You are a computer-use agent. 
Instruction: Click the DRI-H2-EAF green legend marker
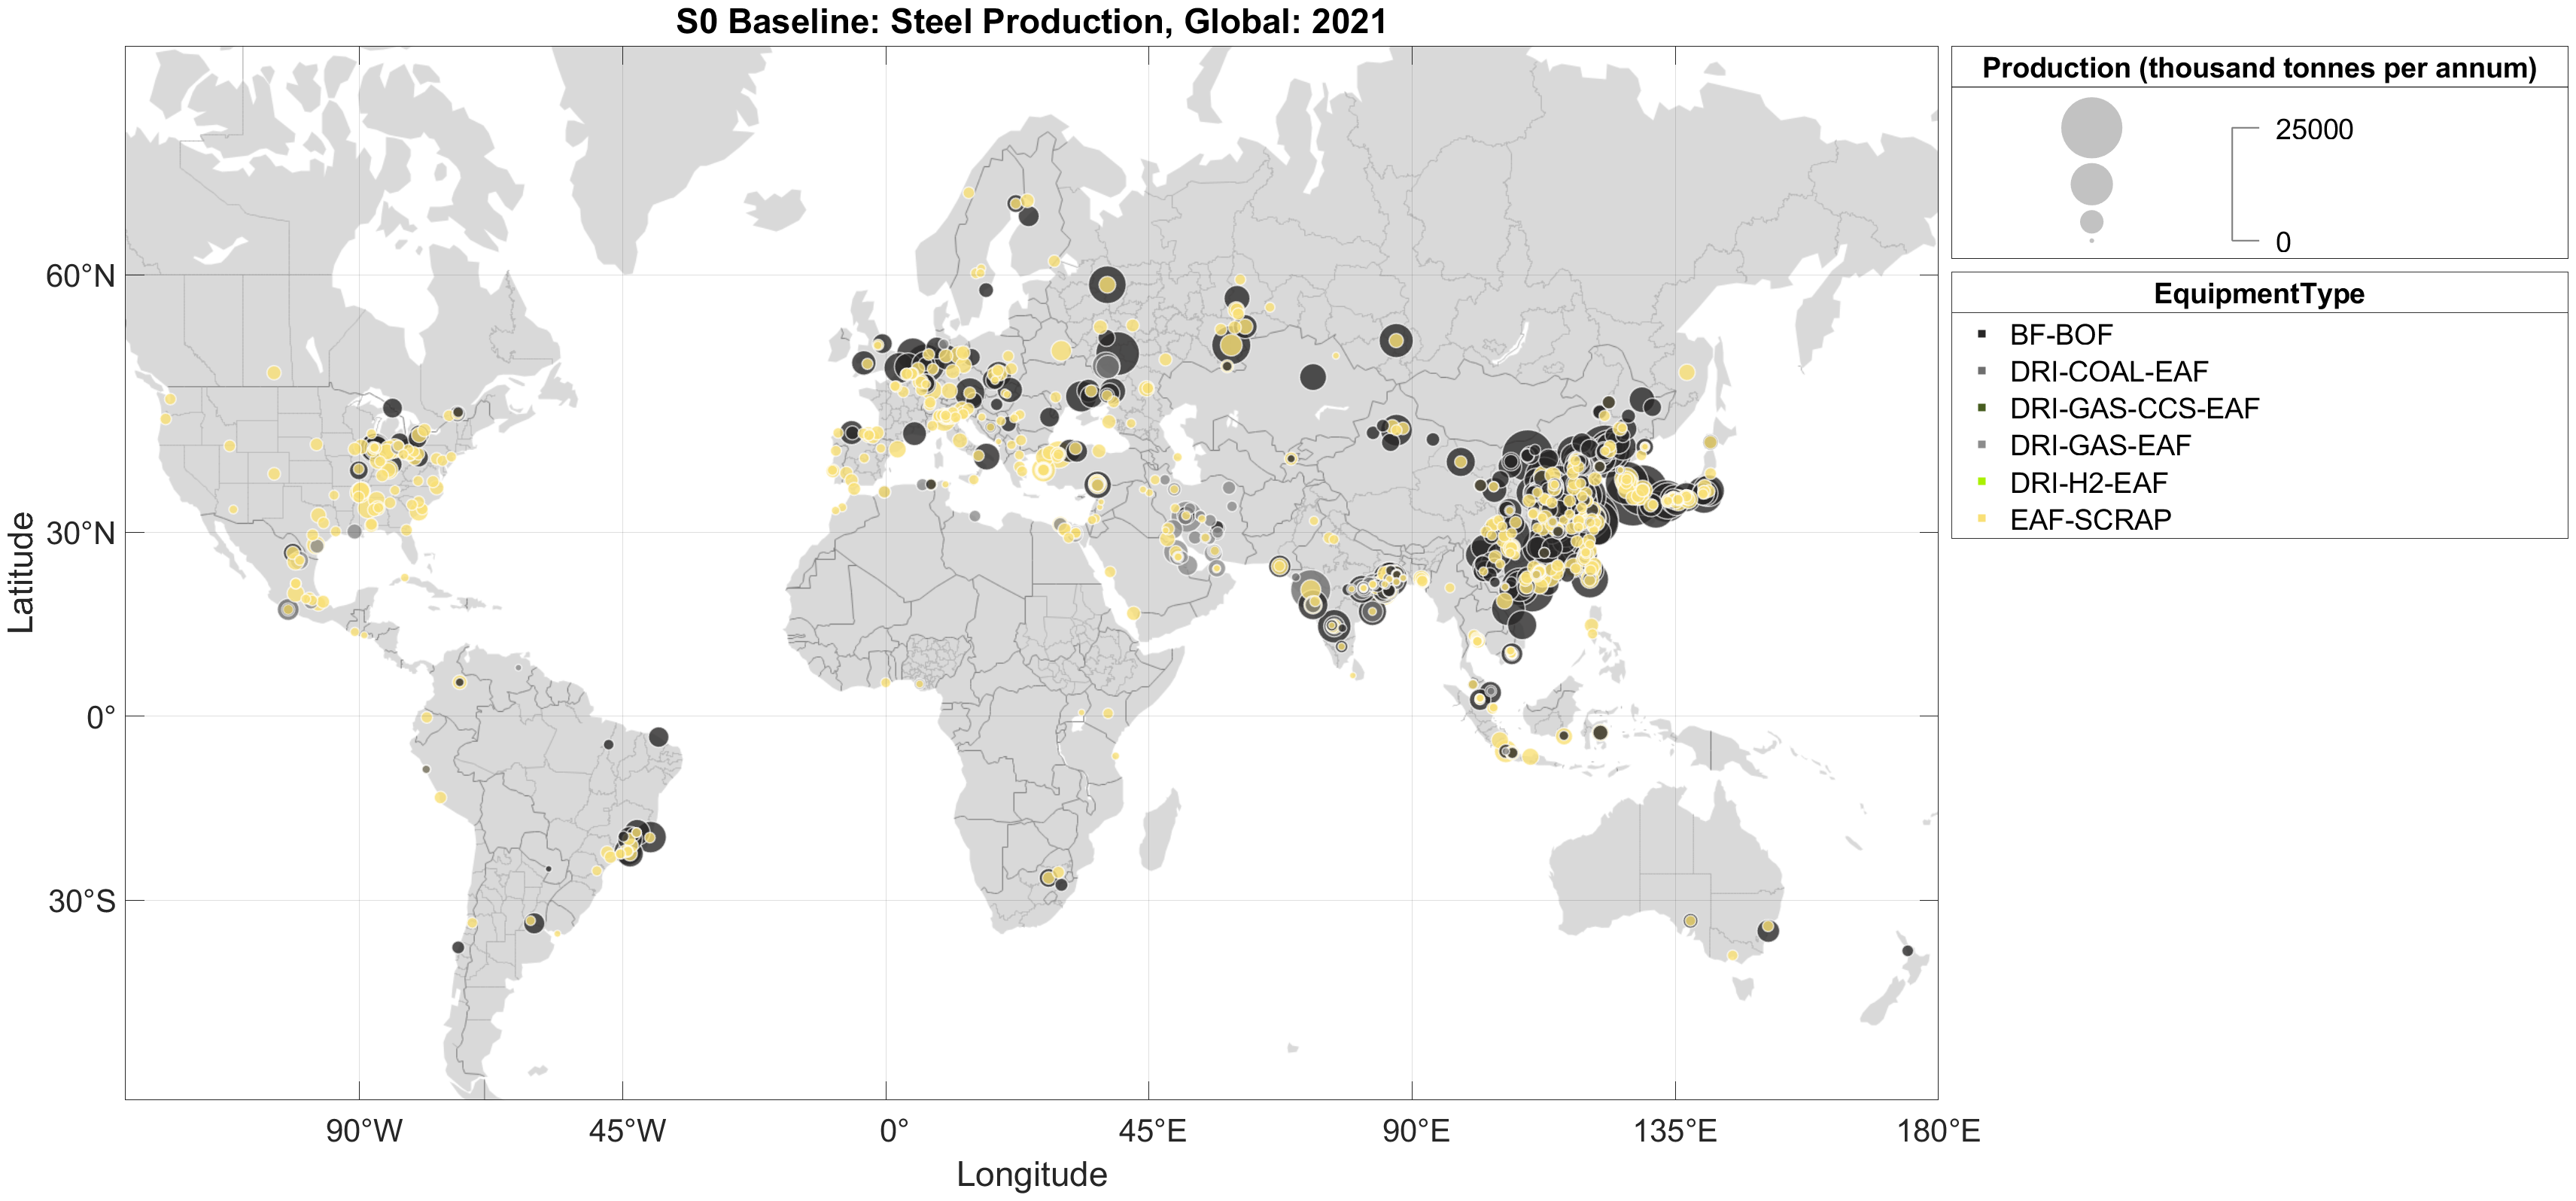1981,482
